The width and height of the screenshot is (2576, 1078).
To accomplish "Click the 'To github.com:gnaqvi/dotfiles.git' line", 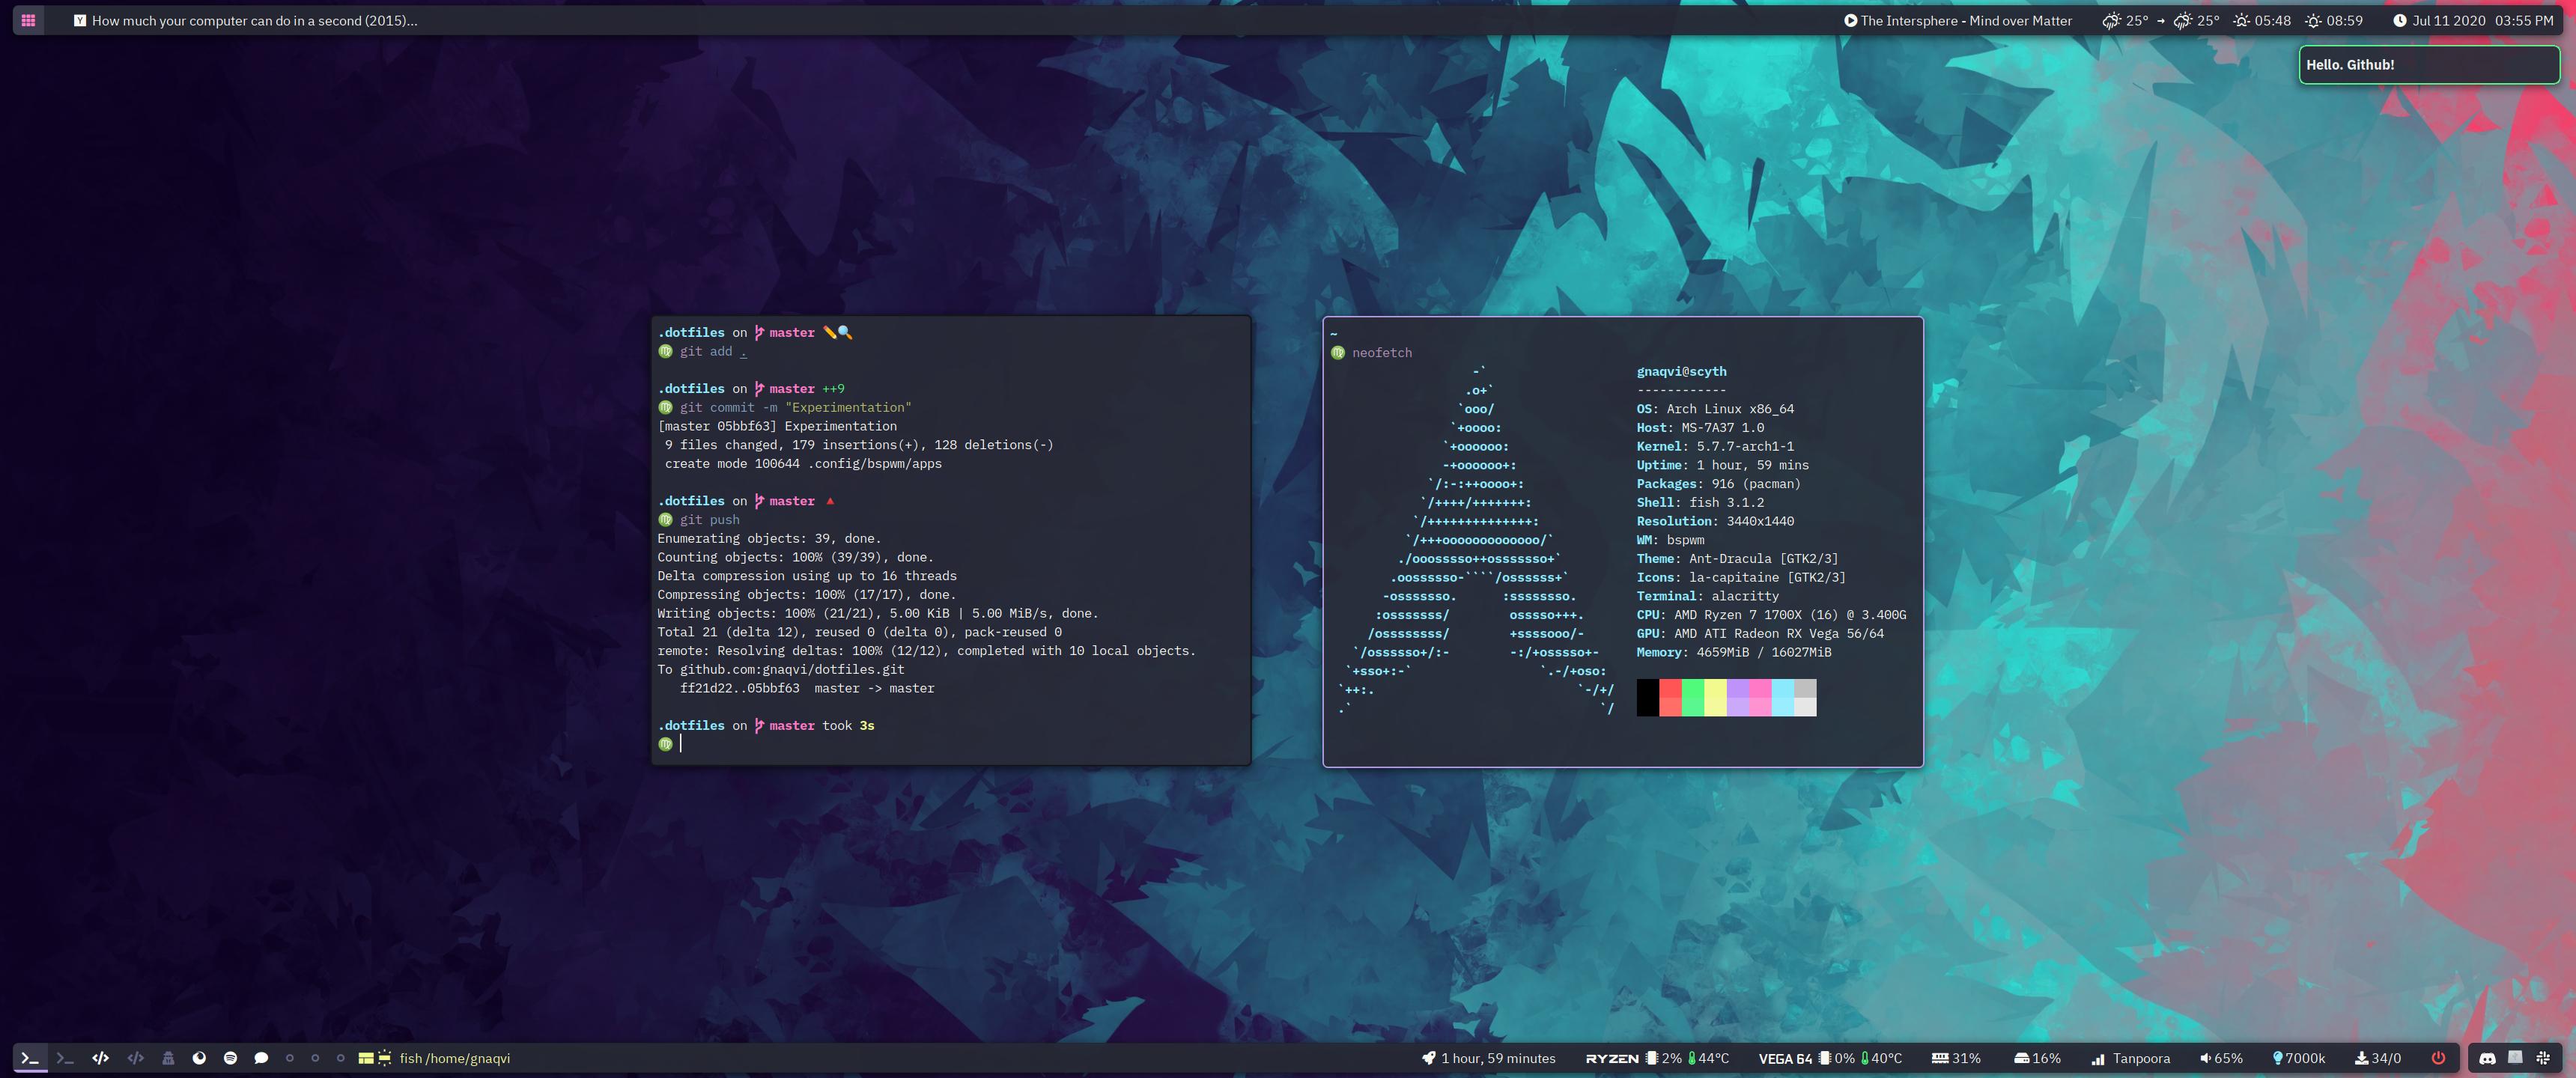I will point(781,670).
